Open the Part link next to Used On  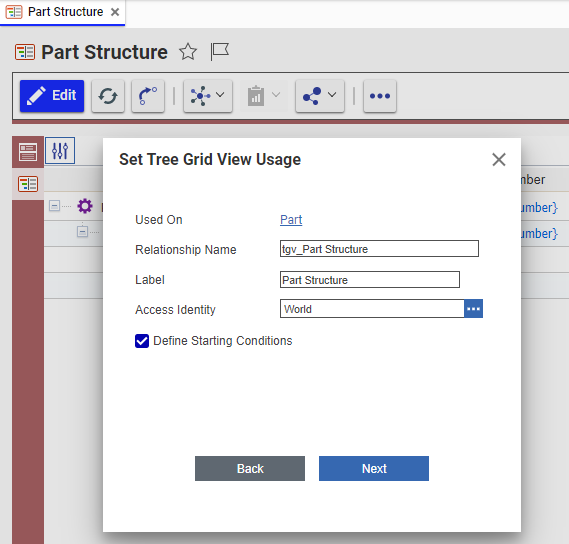point(291,220)
